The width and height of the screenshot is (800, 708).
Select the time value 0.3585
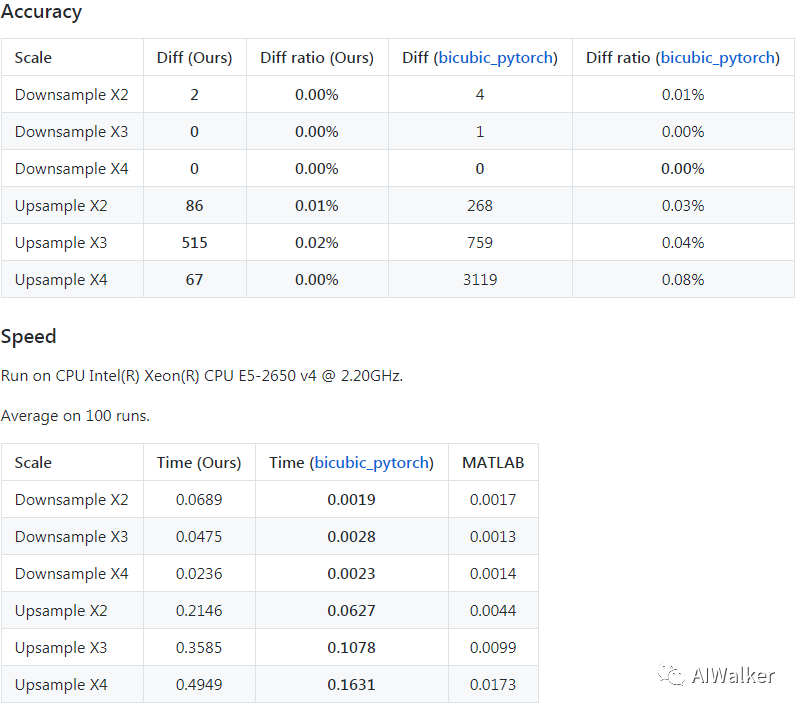tap(199, 648)
